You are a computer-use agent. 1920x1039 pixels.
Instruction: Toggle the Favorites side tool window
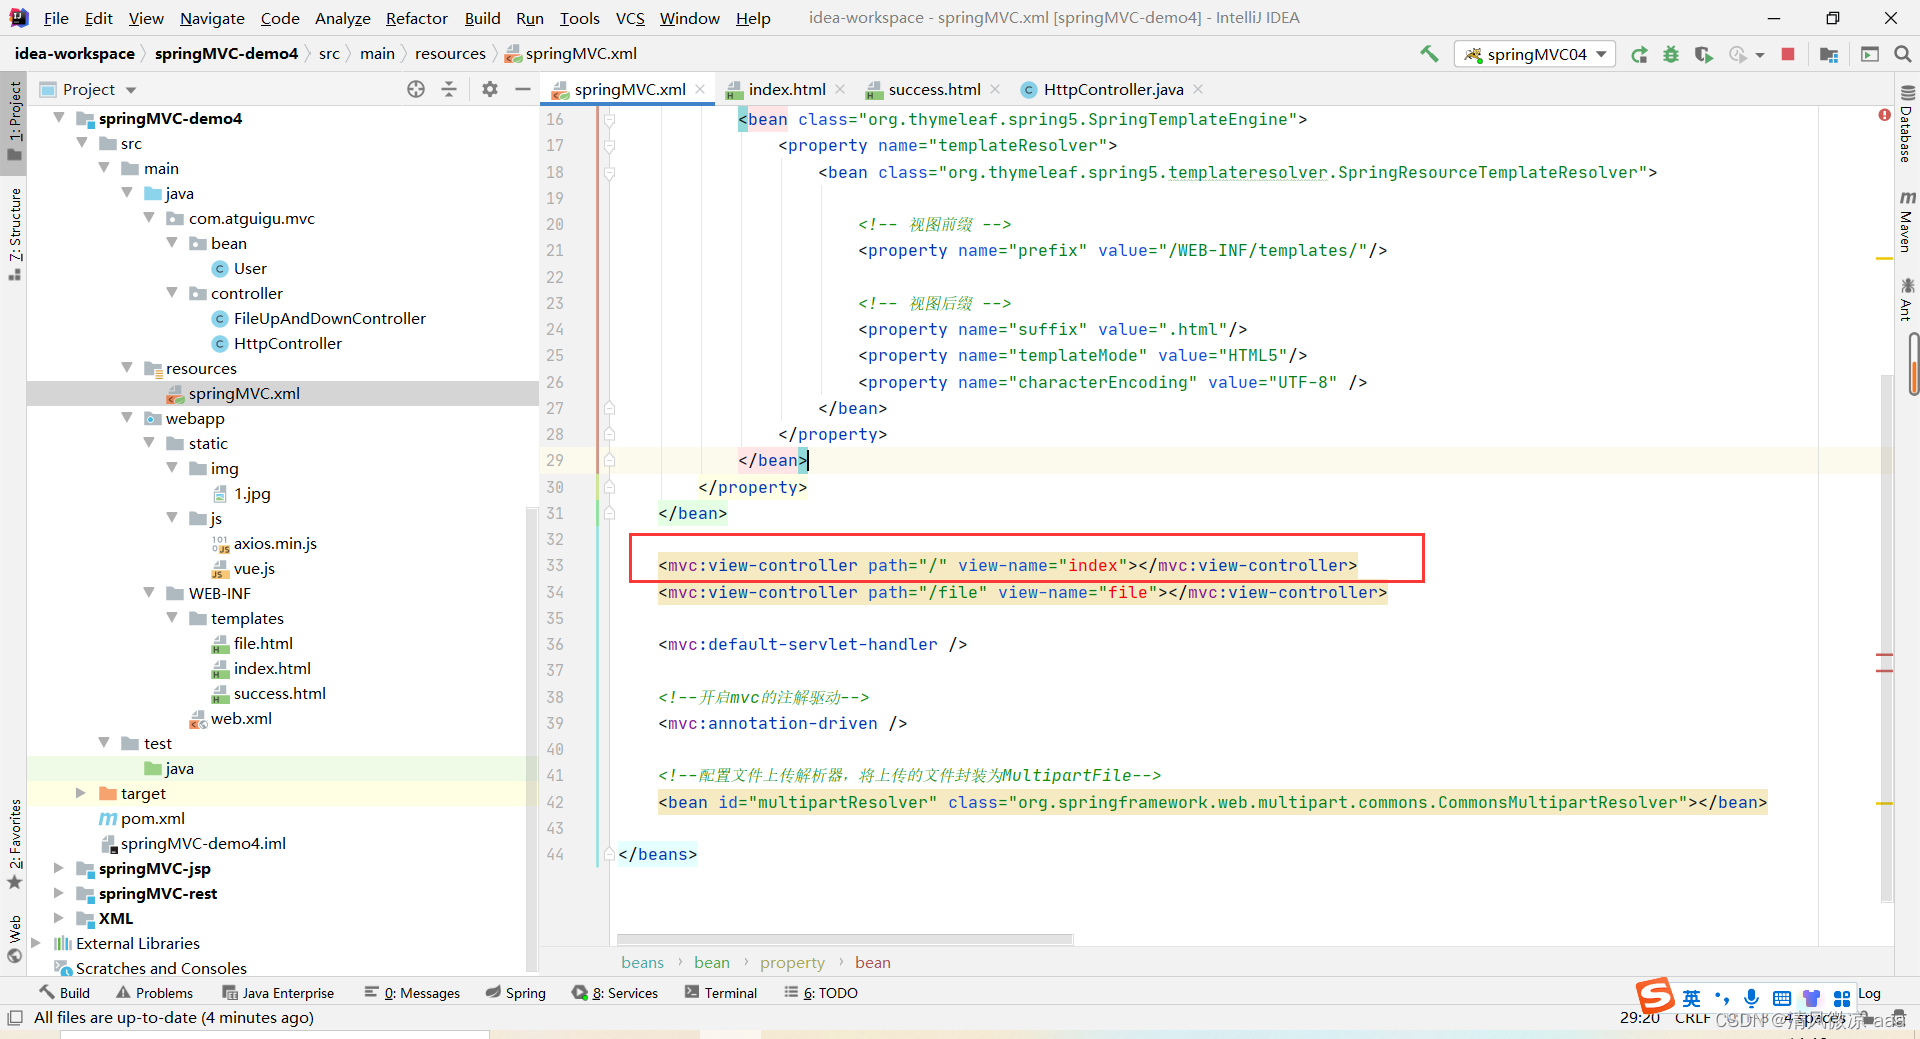point(14,843)
